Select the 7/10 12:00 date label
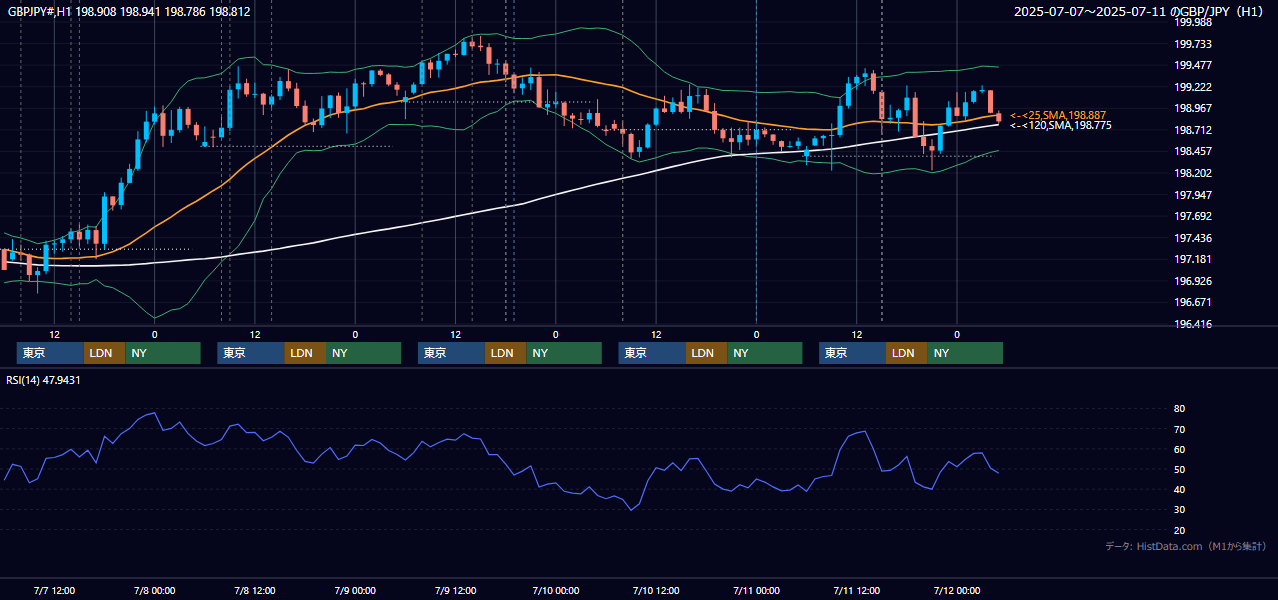1278x600 pixels. tap(655, 590)
